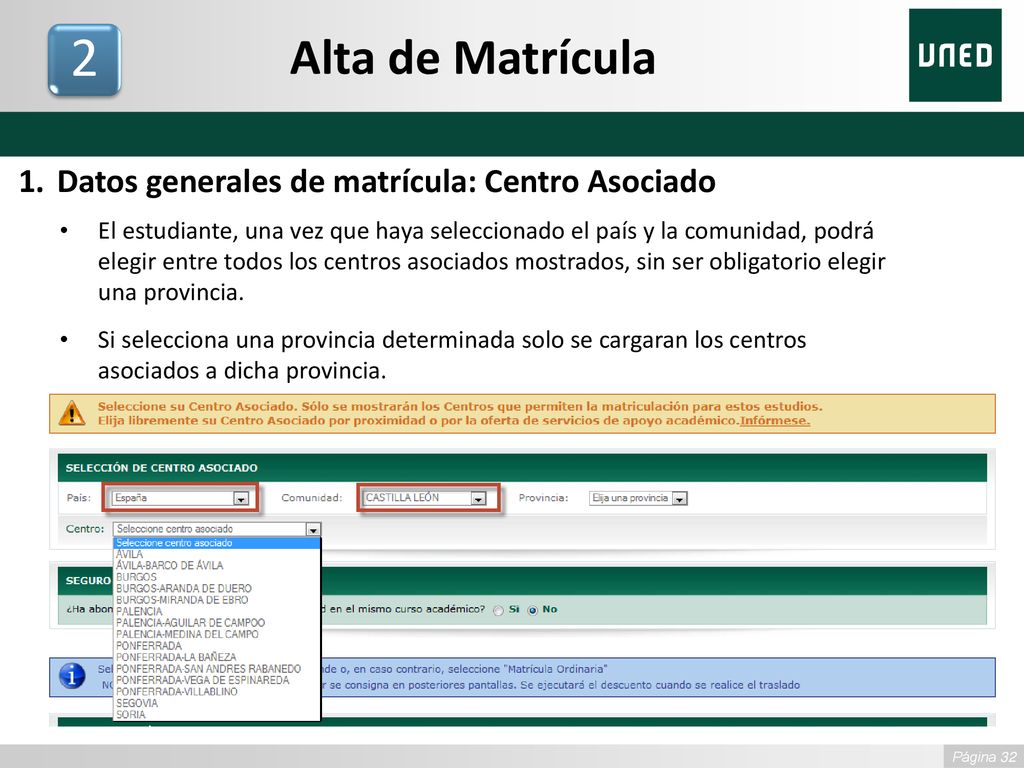Choose ÁVILA from the centro list

[x=217, y=554]
